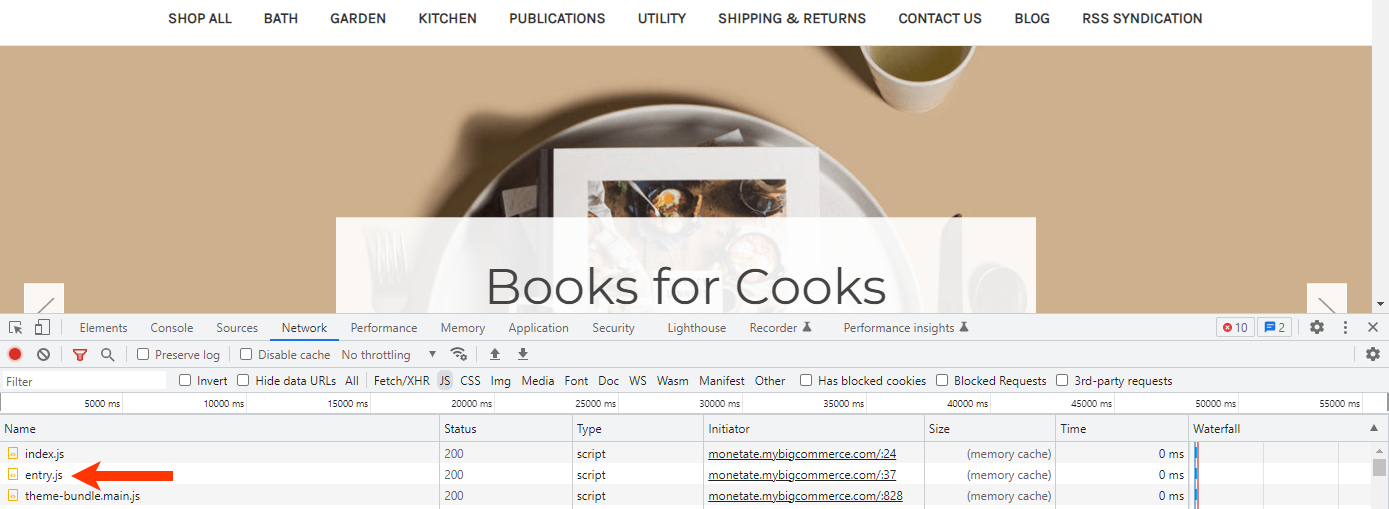Click the theme-bundle.main.js file icon
This screenshot has width=1389, height=509.
(13, 496)
